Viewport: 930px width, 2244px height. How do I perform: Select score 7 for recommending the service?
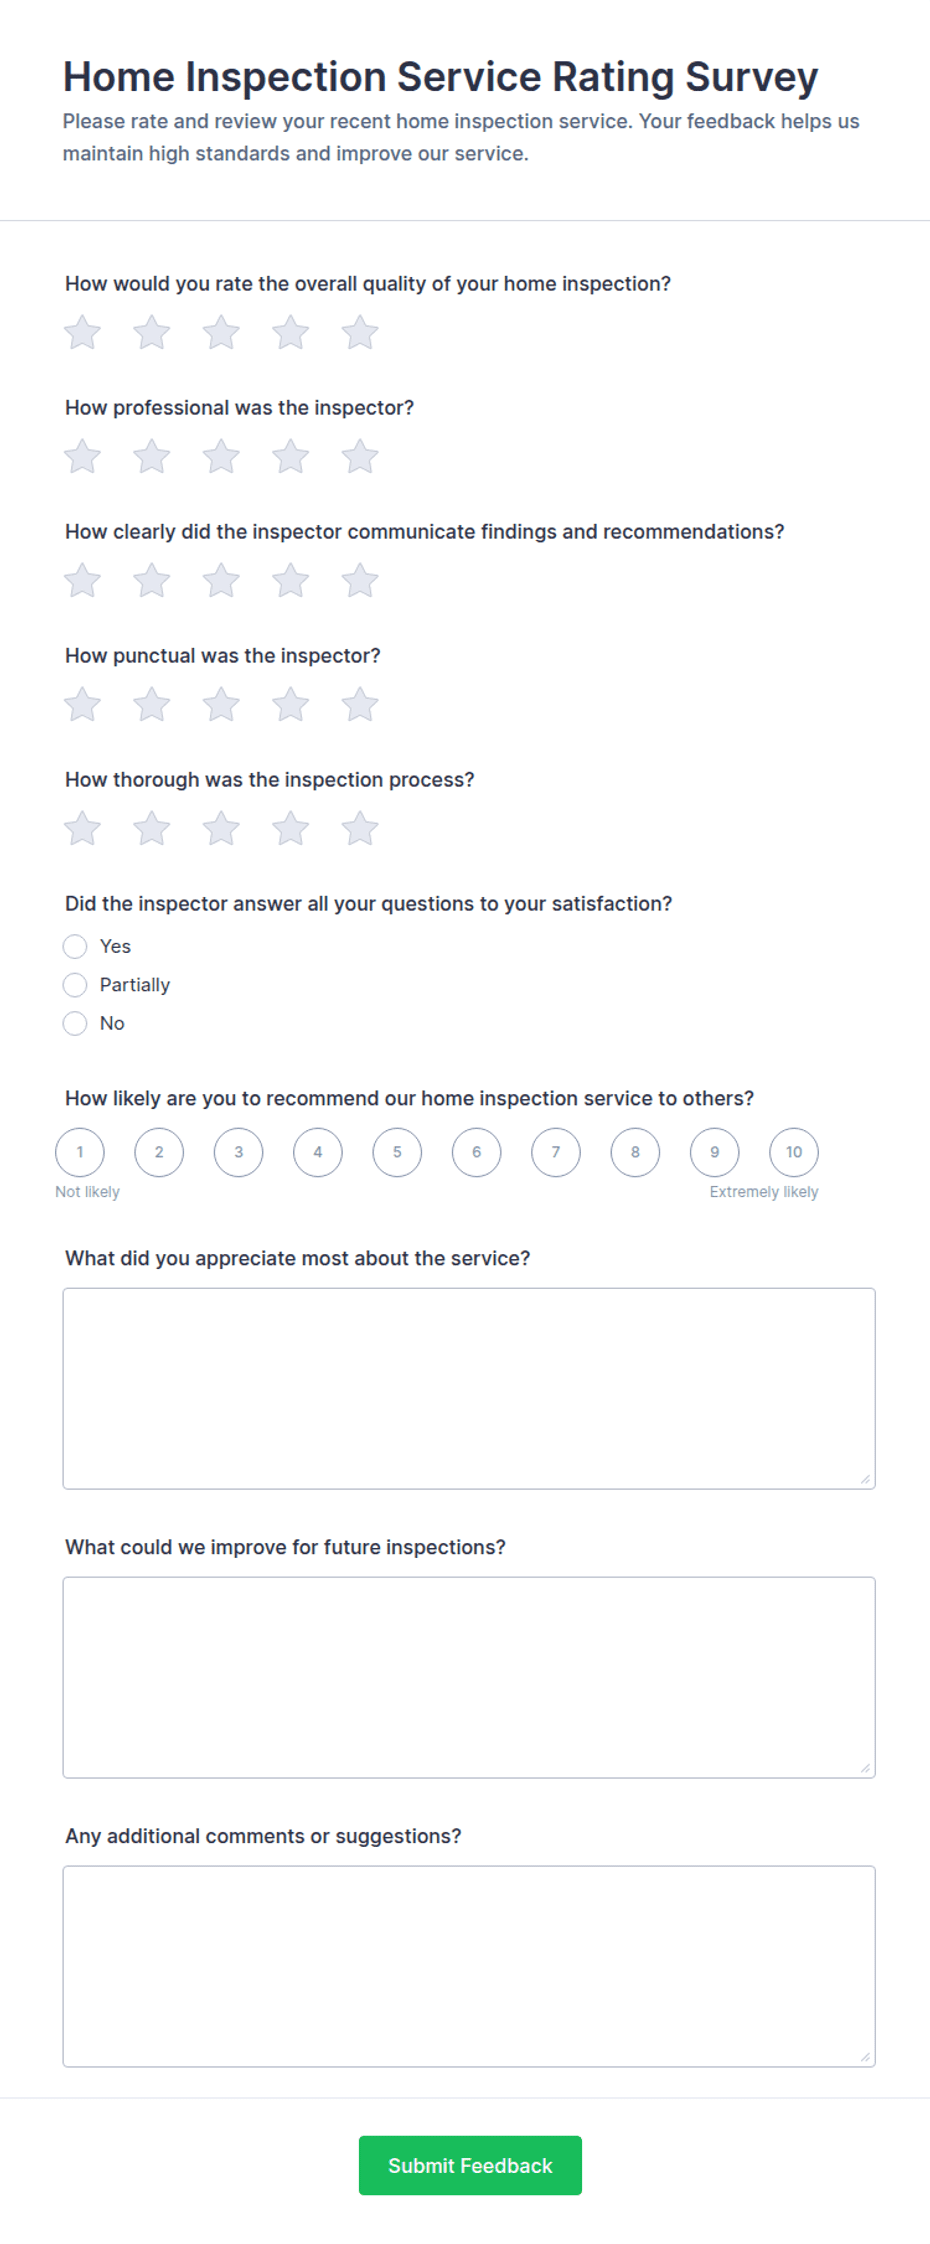tap(556, 1152)
